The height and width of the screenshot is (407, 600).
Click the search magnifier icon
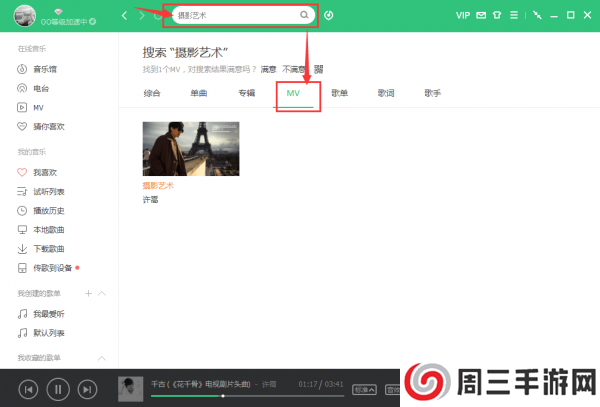pyautogui.click(x=304, y=16)
